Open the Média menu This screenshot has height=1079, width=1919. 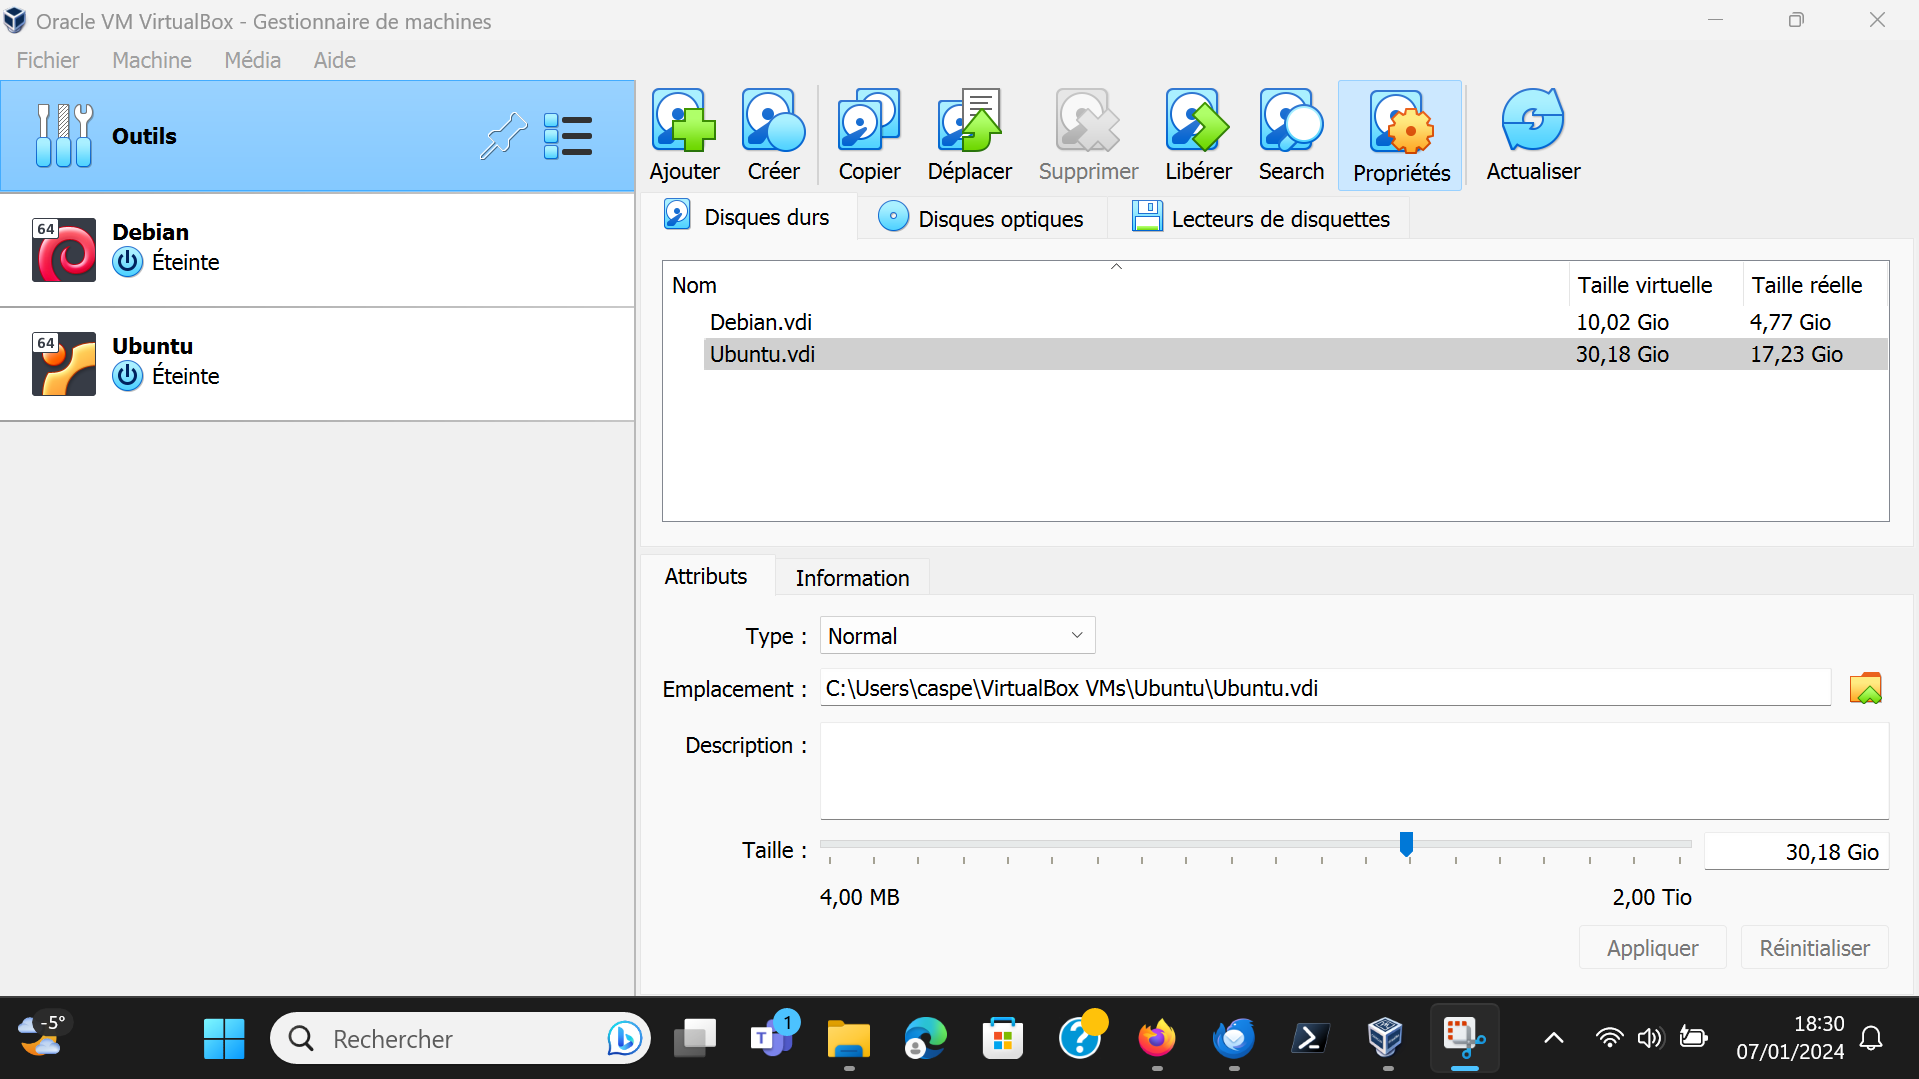[x=252, y=60]
